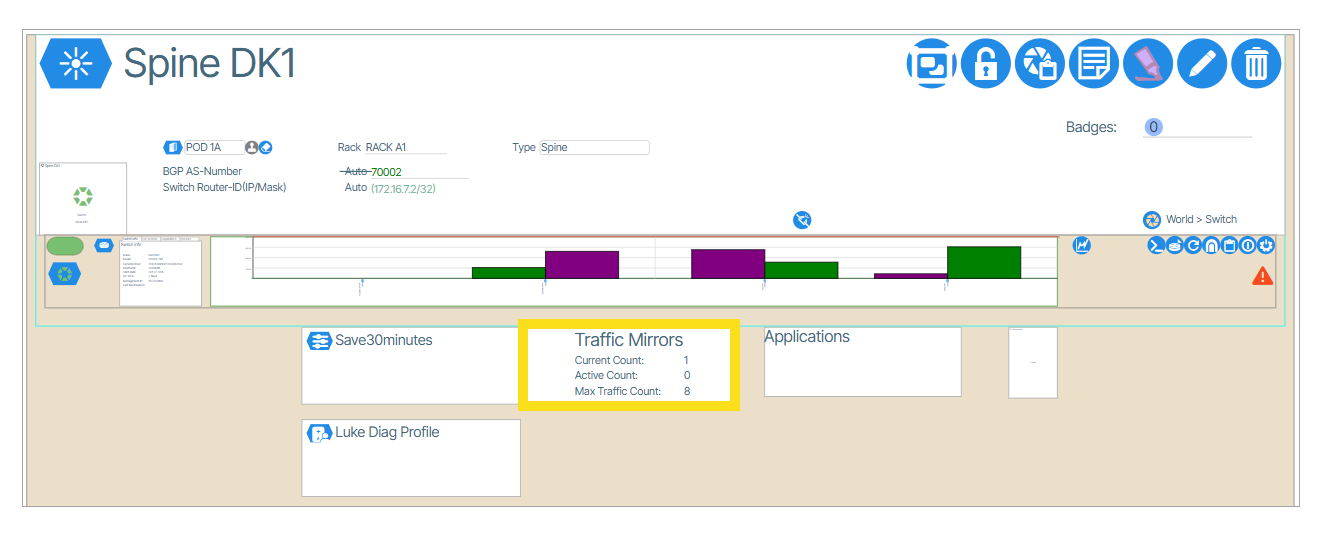Click the screens overlay icon in header

931,65
